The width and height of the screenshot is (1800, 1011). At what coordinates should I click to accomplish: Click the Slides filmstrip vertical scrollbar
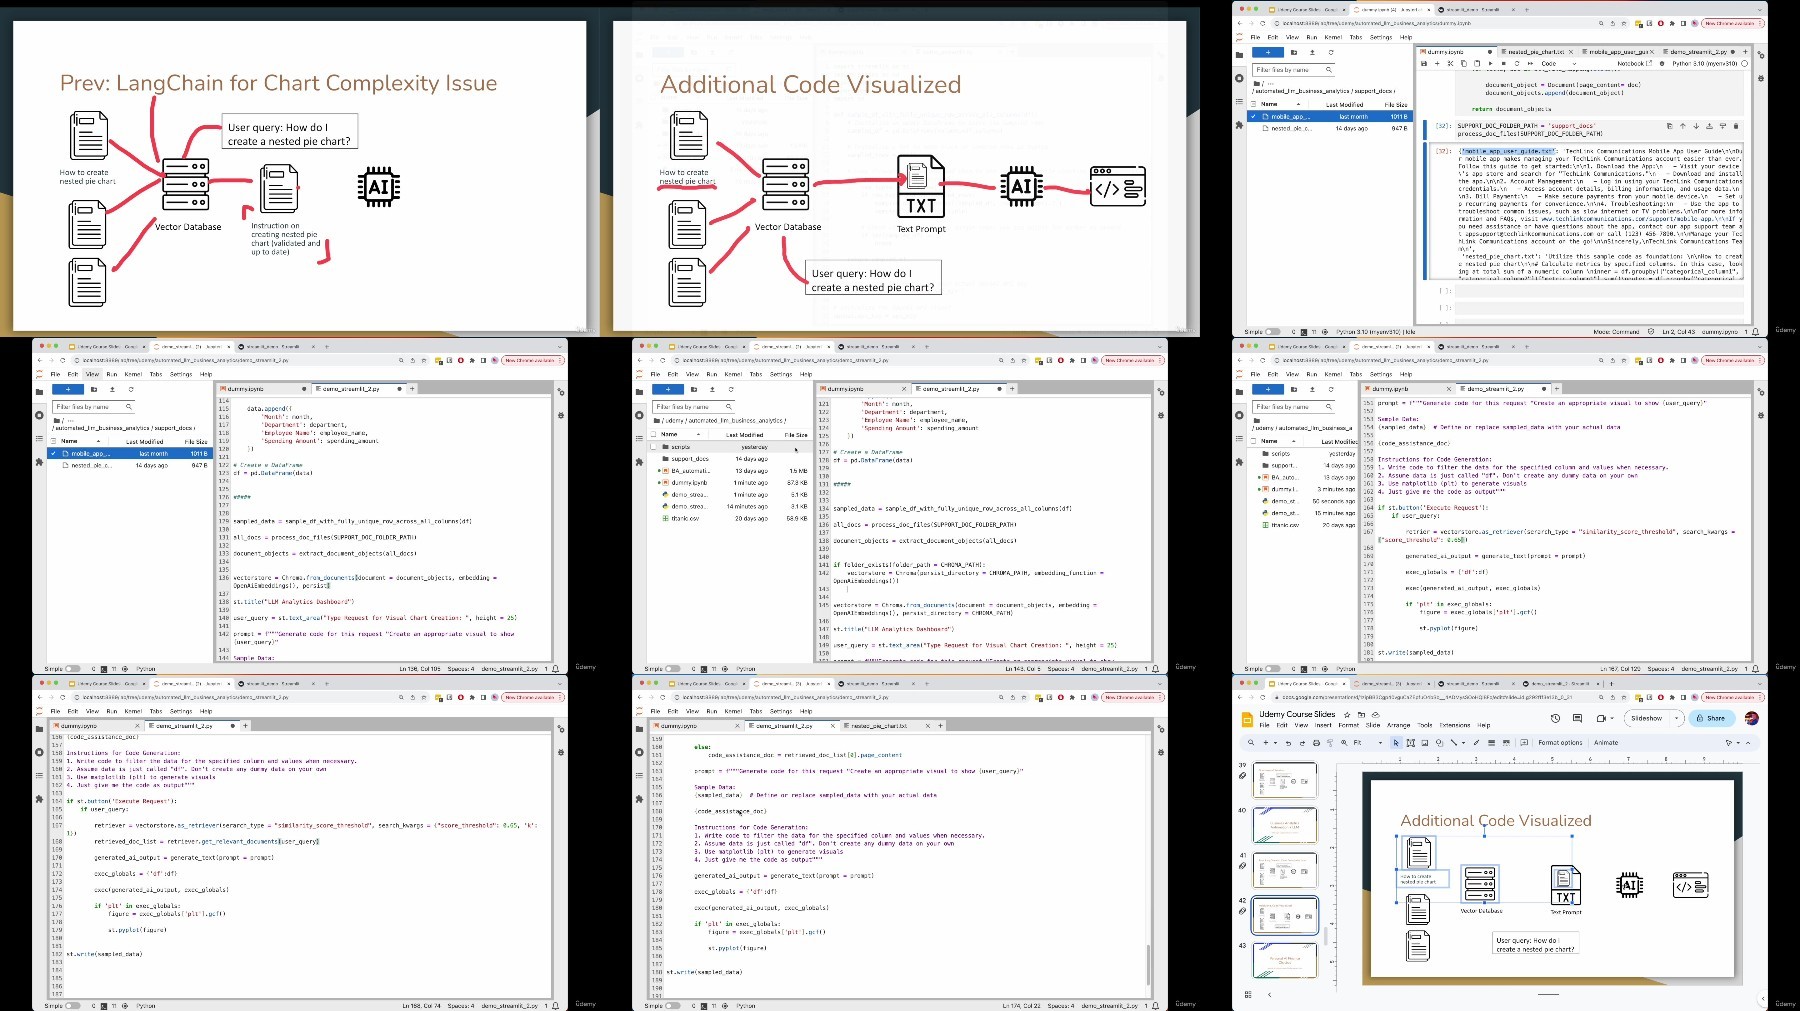point(1327,935)
